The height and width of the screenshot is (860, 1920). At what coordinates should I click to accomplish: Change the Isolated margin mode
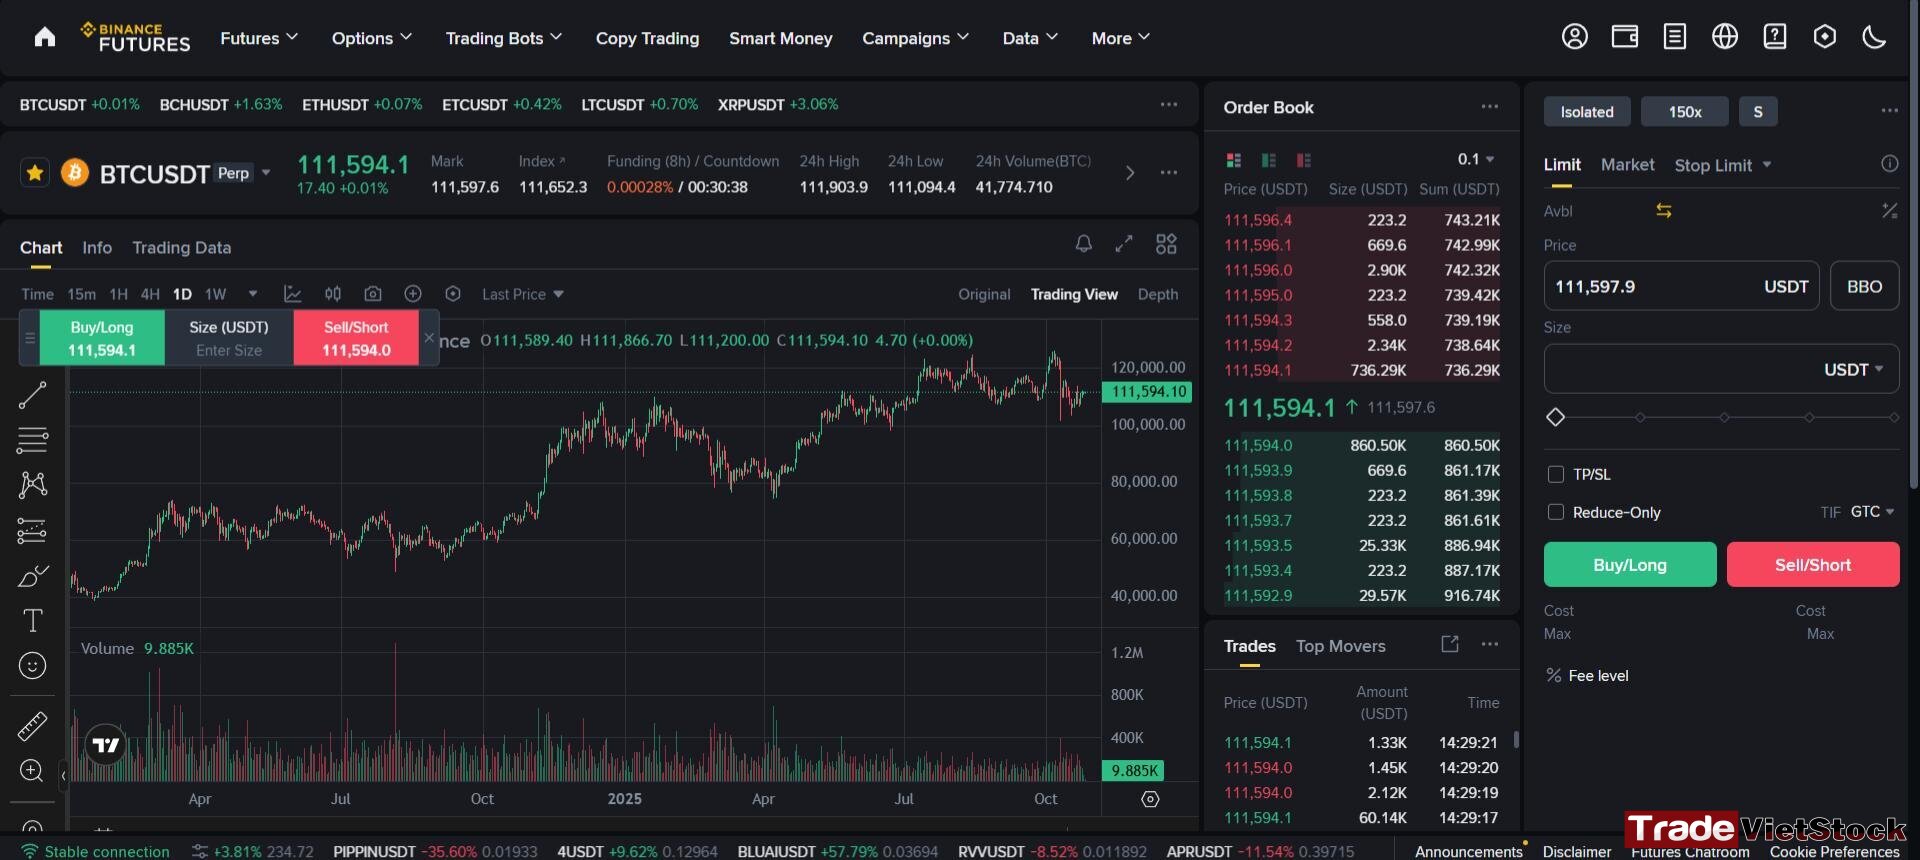pyautogui.click(x=1587, y=112)
